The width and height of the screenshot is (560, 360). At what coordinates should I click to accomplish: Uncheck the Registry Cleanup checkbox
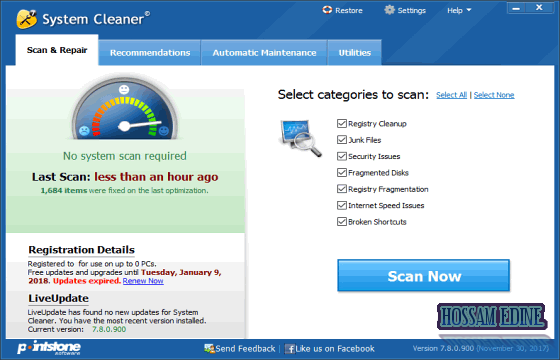pos(342,124)
